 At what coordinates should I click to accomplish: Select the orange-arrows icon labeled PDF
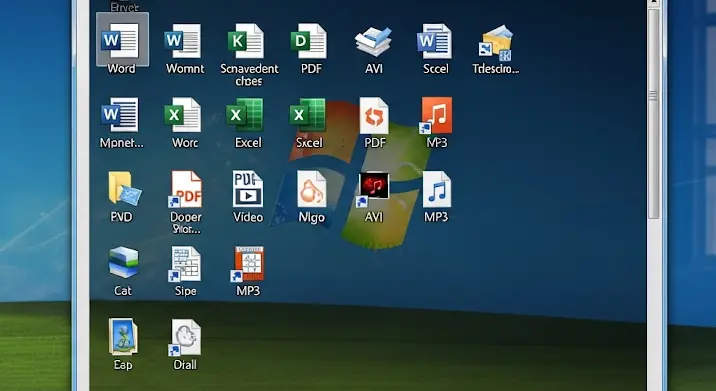(x=374, y=115)
